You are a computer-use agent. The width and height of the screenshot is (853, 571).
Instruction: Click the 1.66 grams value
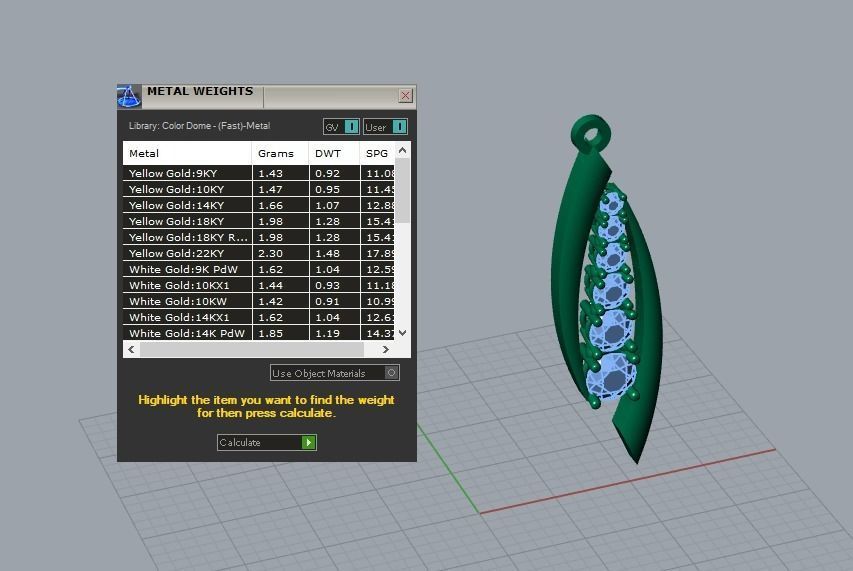pyautogui.click(x=270, y=206)
